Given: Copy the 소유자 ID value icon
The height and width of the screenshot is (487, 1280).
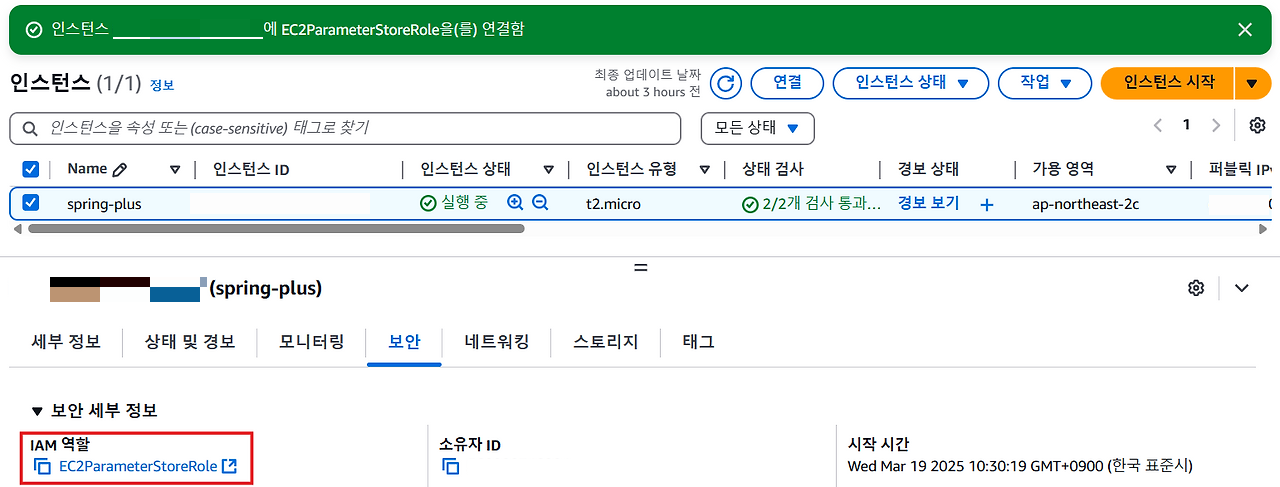Looking at the screenshot, I should (x=451, y=466).
